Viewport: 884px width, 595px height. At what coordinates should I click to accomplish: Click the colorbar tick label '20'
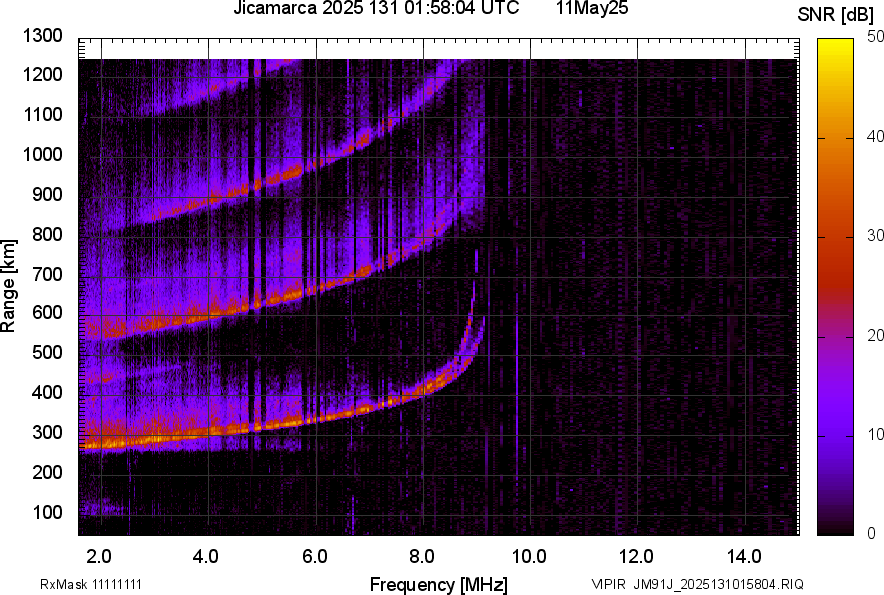point(875,335)
